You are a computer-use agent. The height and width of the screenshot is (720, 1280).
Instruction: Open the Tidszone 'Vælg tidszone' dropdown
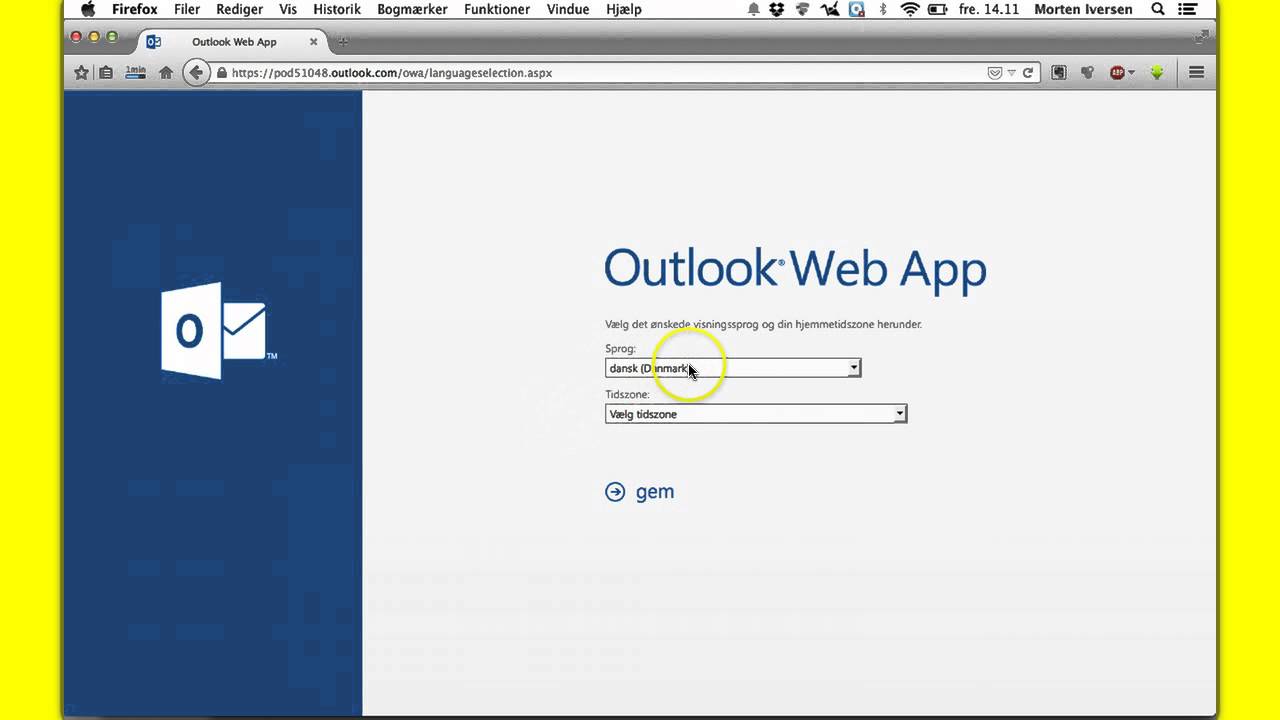[x=756, y=414]
